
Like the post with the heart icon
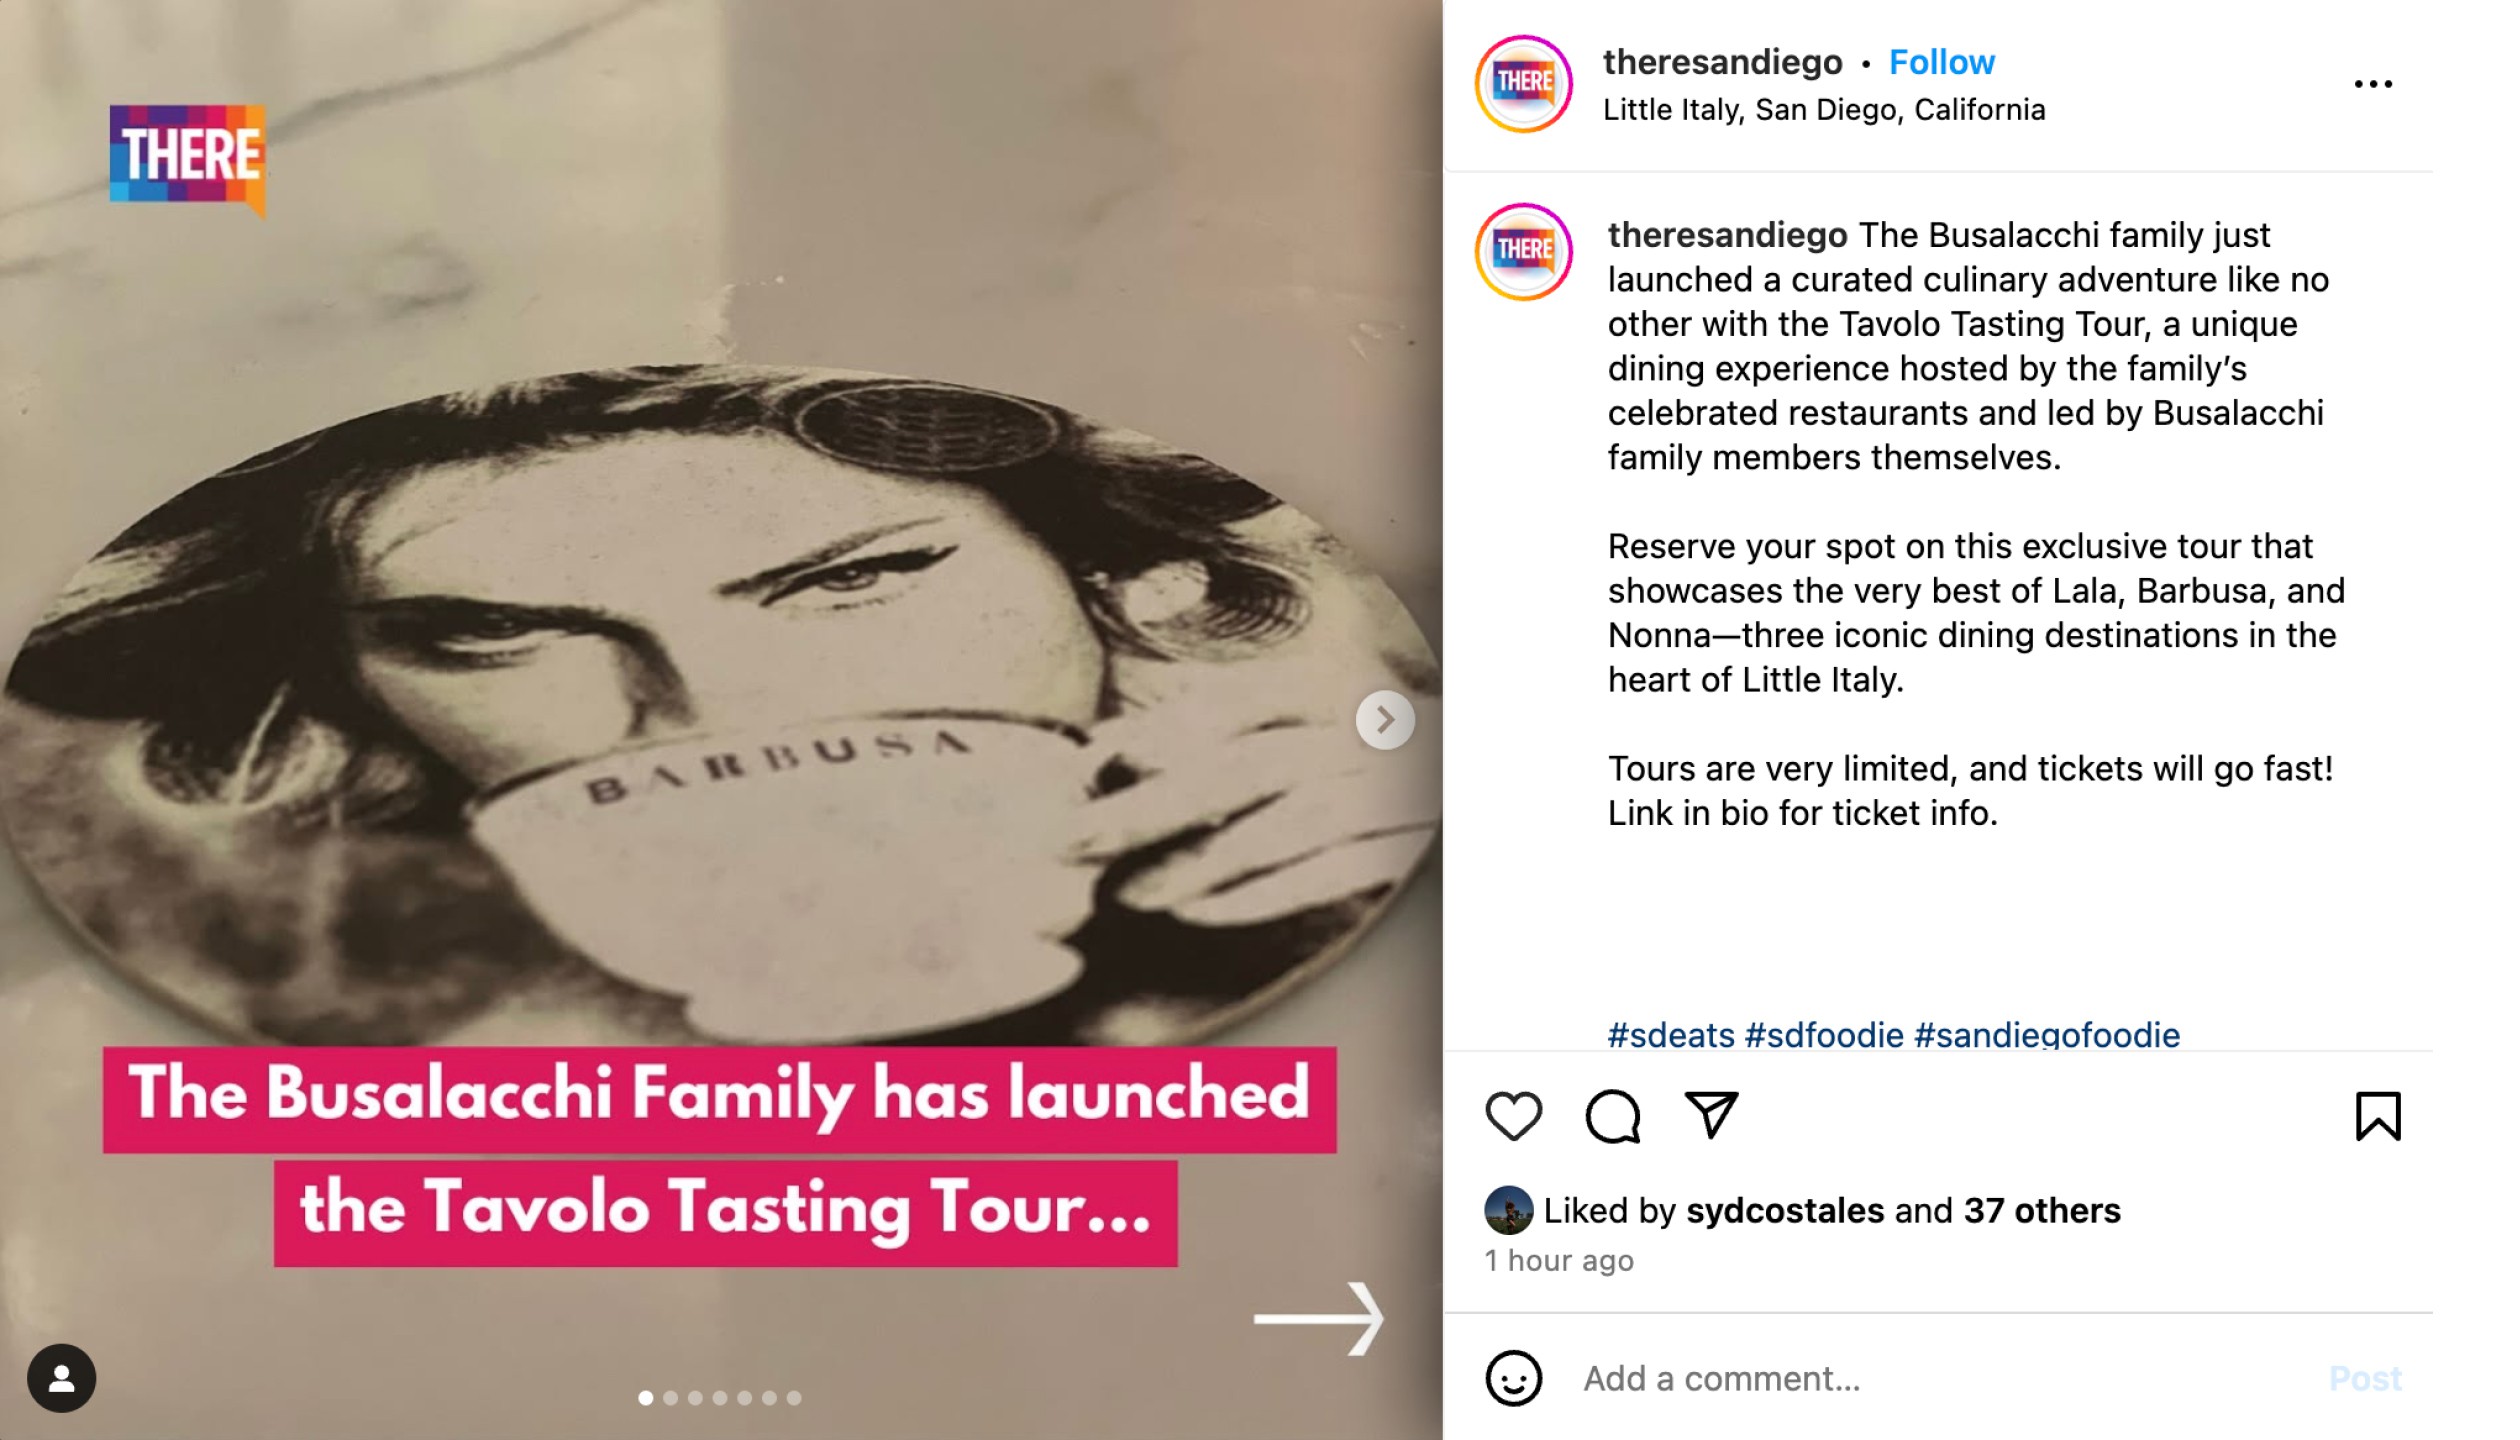(x=1513, y=1116)
